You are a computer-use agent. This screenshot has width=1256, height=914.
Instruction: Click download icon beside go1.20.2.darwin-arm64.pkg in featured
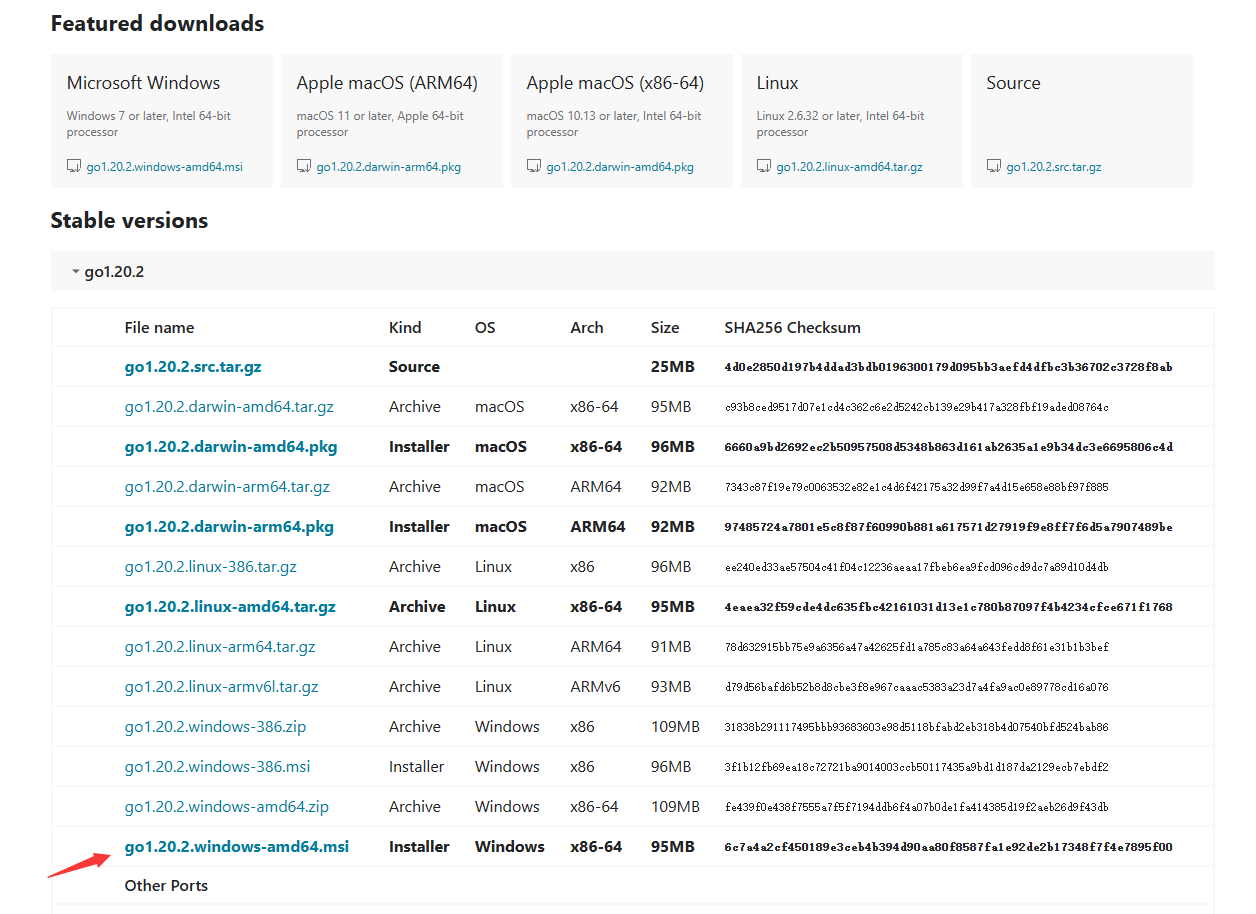point(304,166)
